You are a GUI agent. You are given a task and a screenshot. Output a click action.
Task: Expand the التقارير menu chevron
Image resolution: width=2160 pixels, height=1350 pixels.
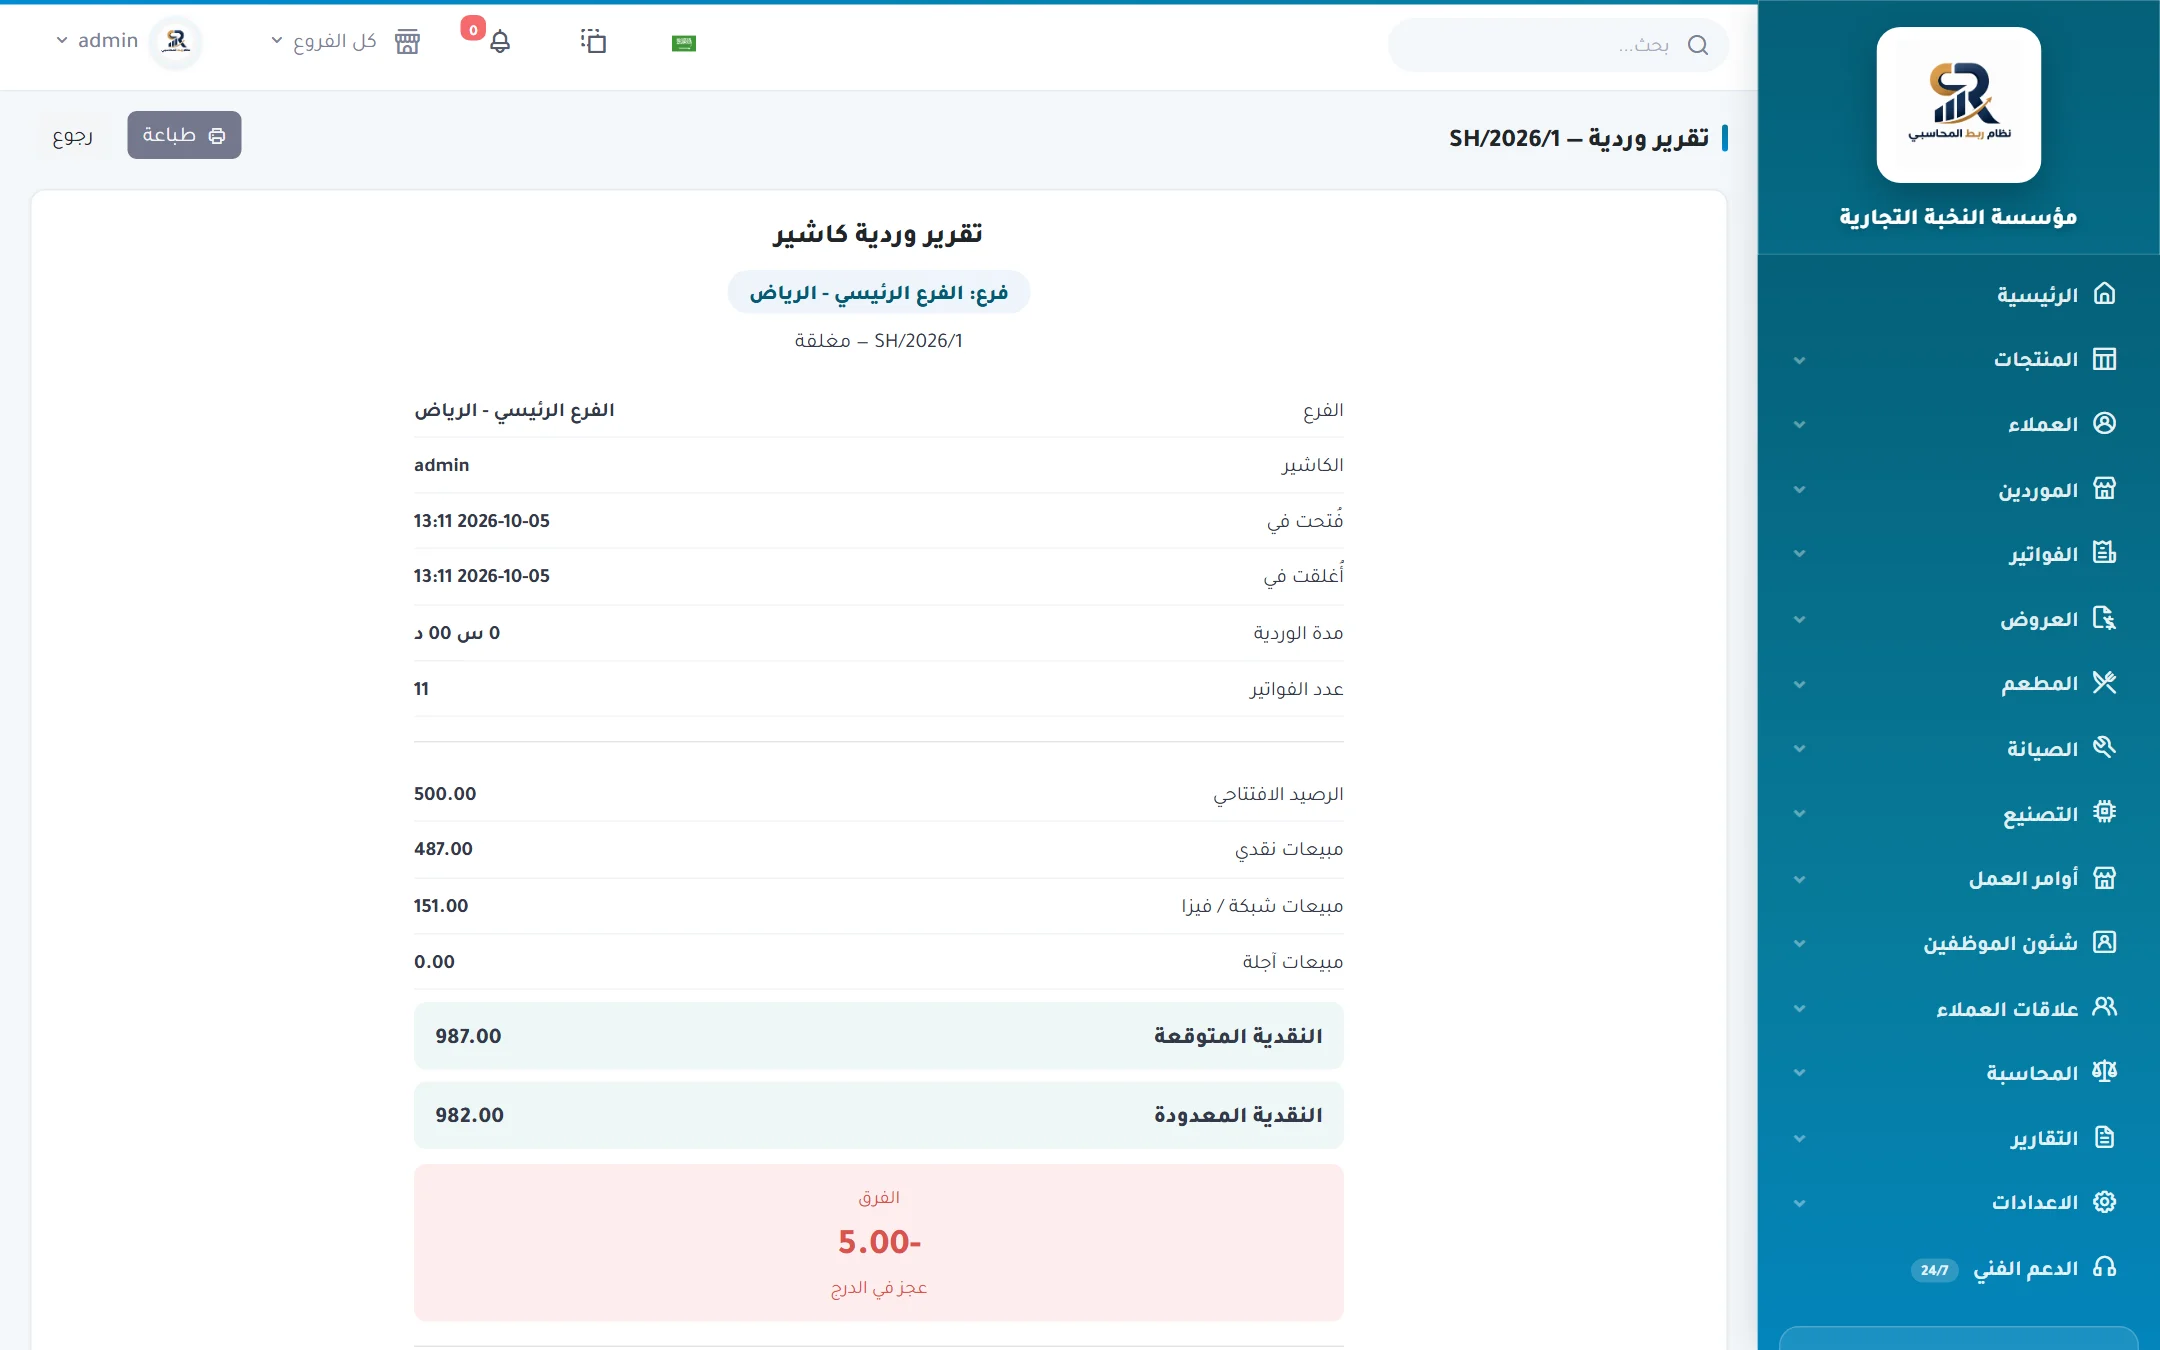coord(1799,1139)
